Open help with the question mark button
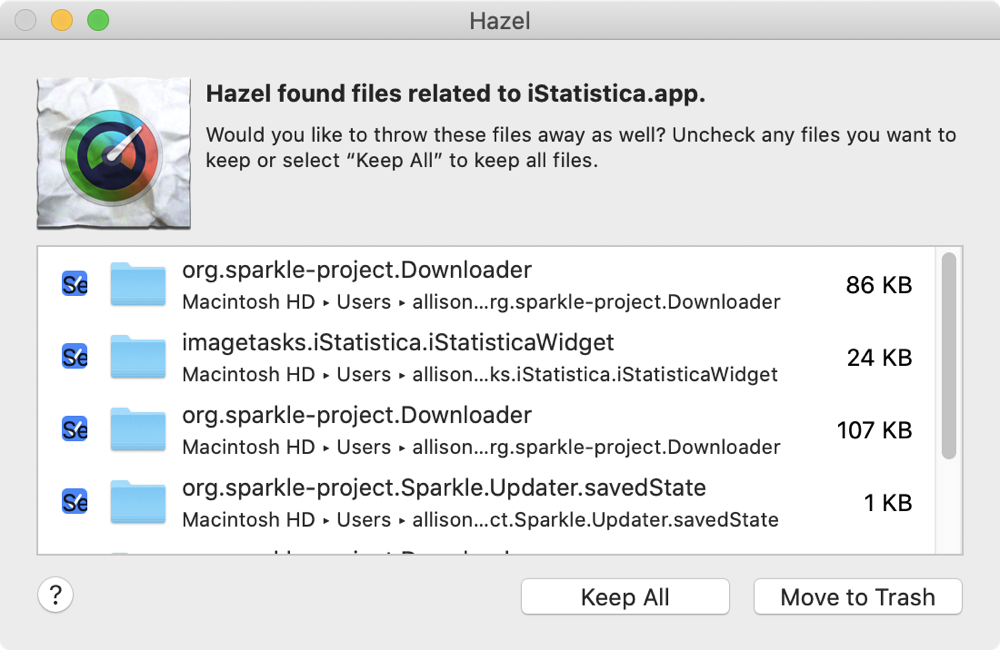Viewport: 1000px width, 650px height. [x=56, y=596]
